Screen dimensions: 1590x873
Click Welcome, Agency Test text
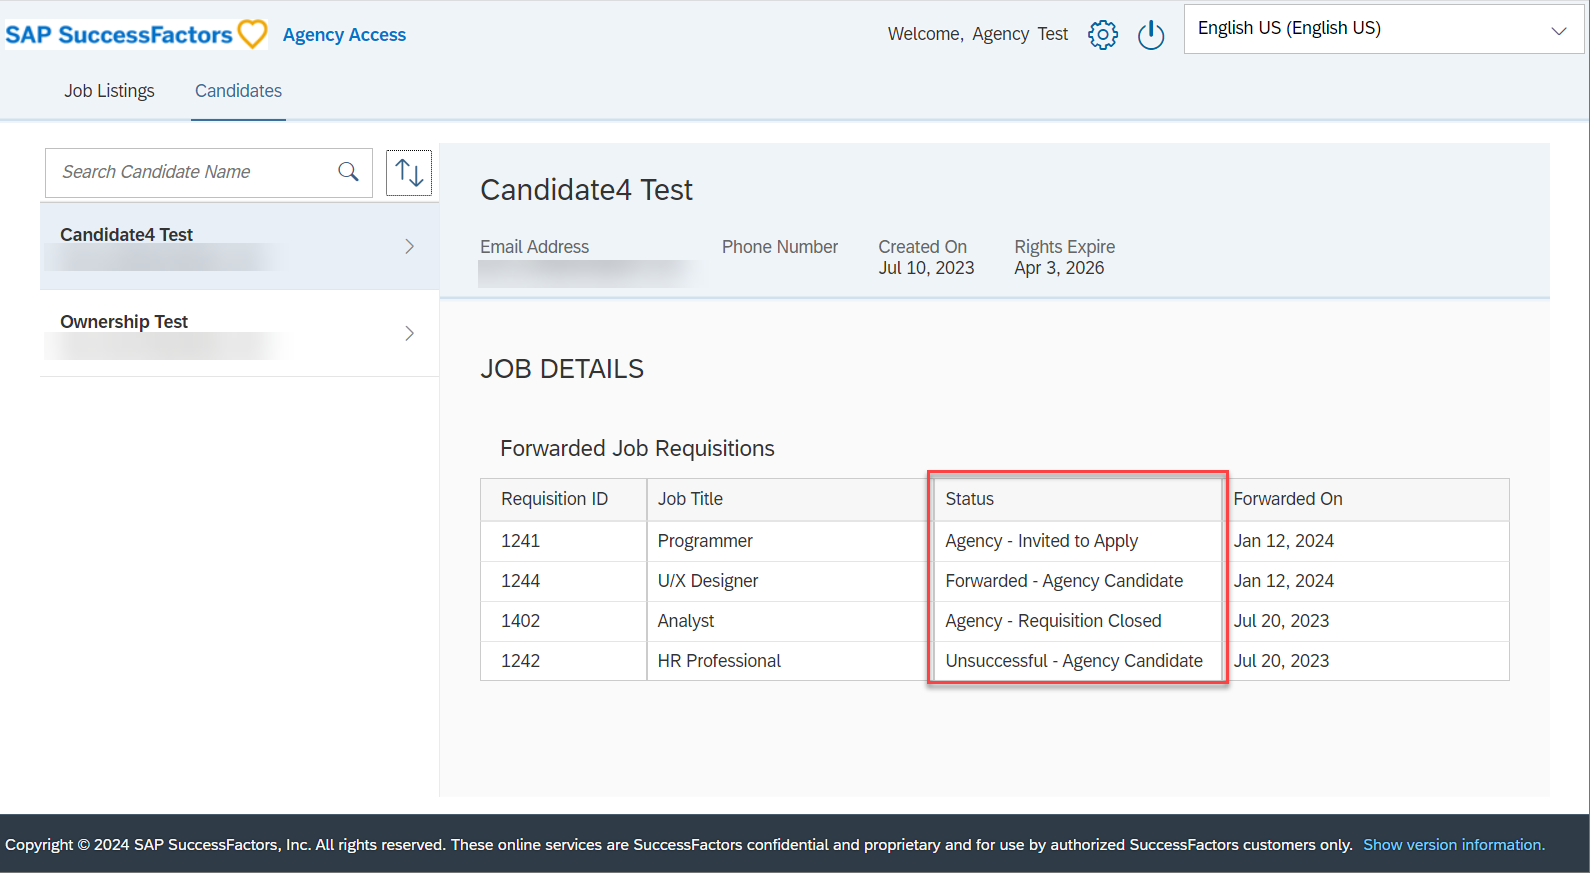[x=977, y=34]
